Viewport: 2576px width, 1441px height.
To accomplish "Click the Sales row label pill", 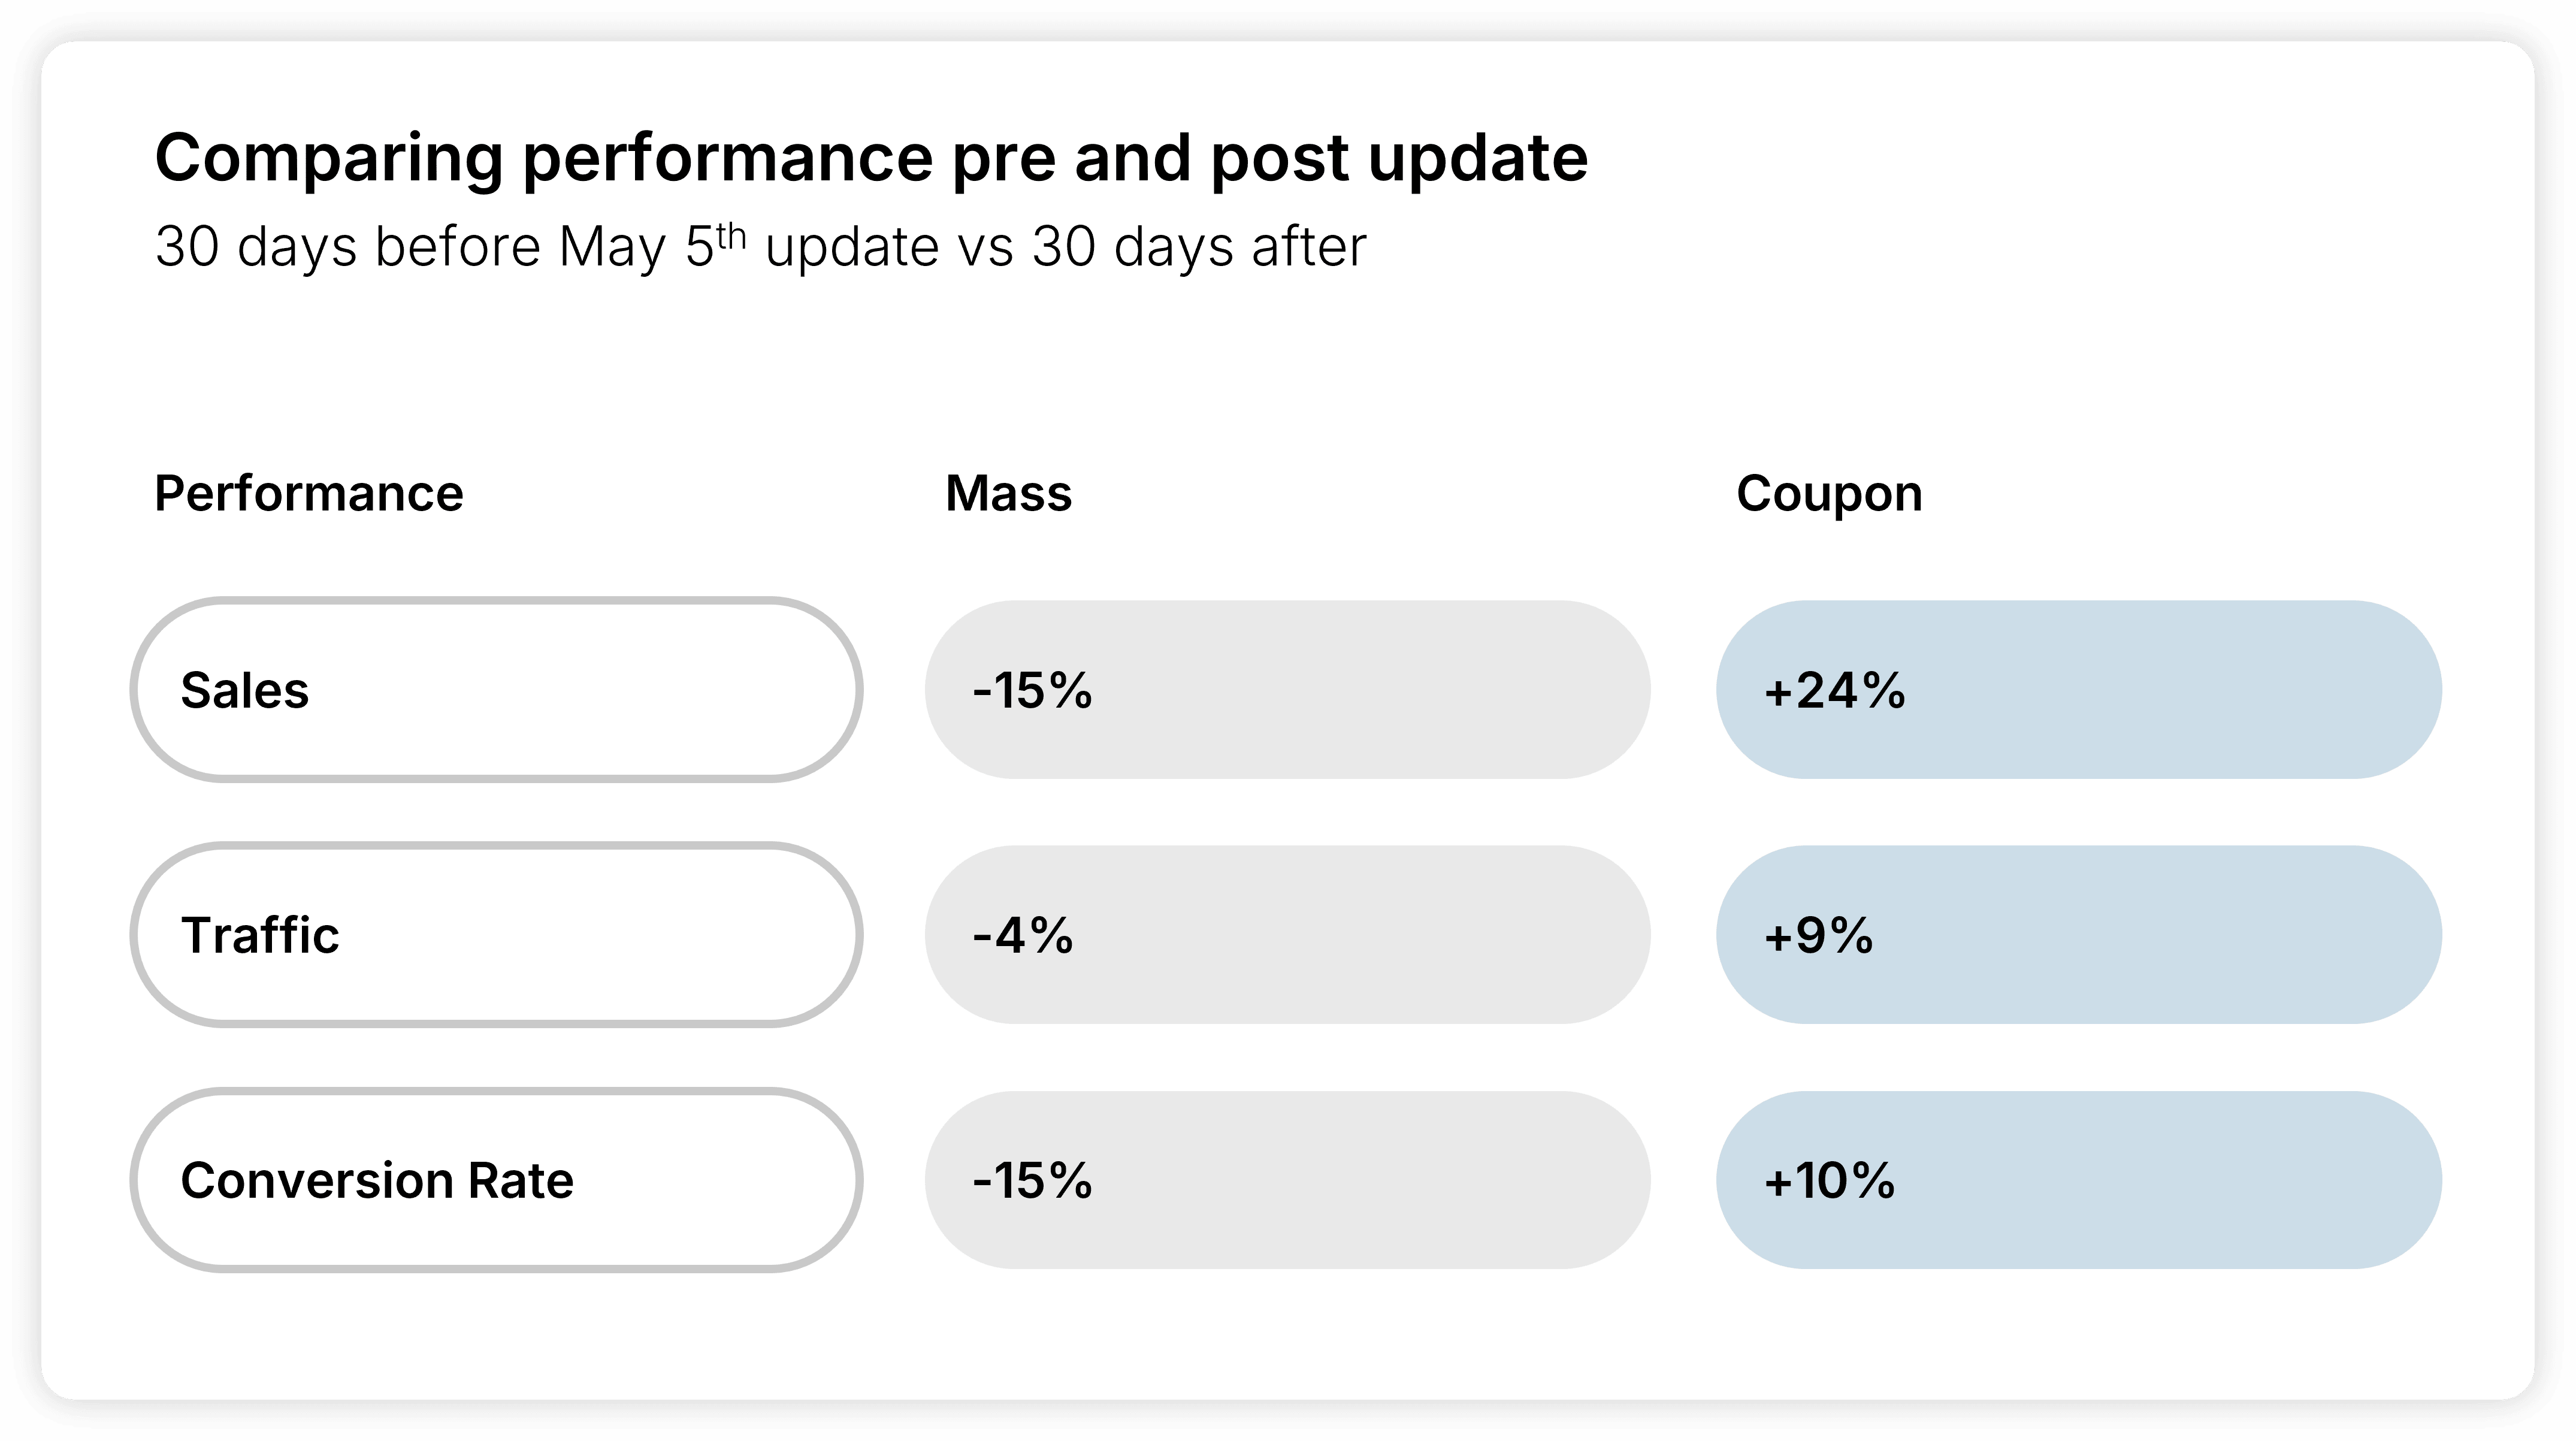I will point(496,690).
